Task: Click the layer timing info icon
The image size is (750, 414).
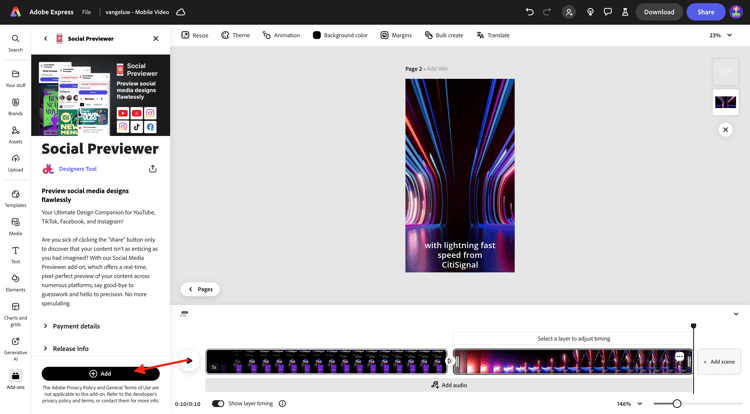Action: pyautogui.click(x=282, y=403)
